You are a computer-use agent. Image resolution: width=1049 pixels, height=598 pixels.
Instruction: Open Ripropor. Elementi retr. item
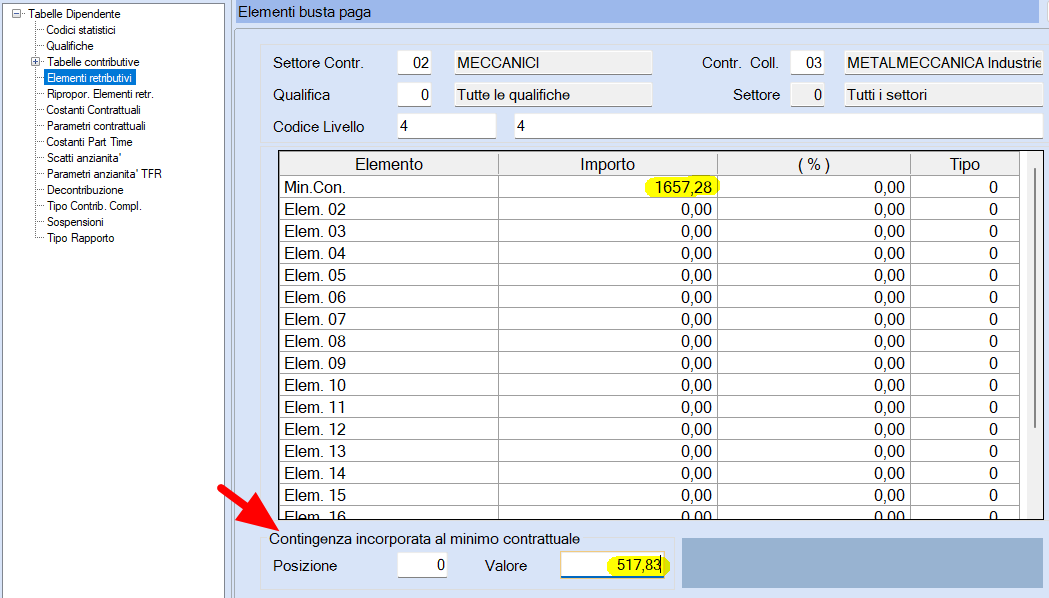[x=100, y=94]
